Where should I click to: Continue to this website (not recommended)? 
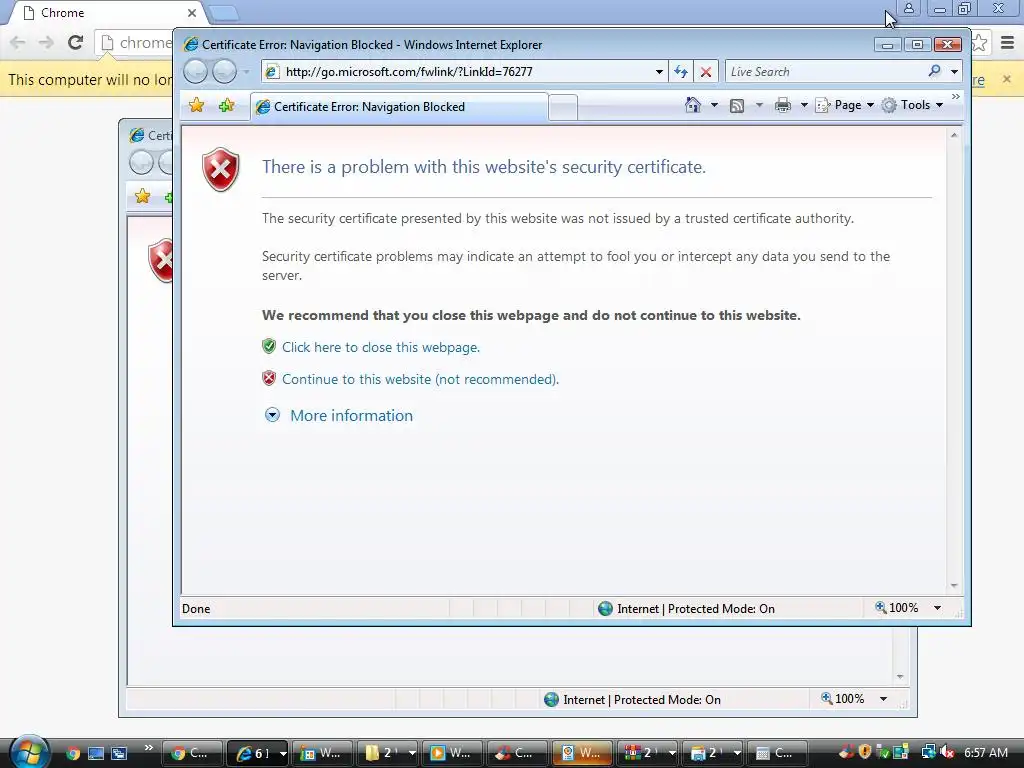point(420,379)
